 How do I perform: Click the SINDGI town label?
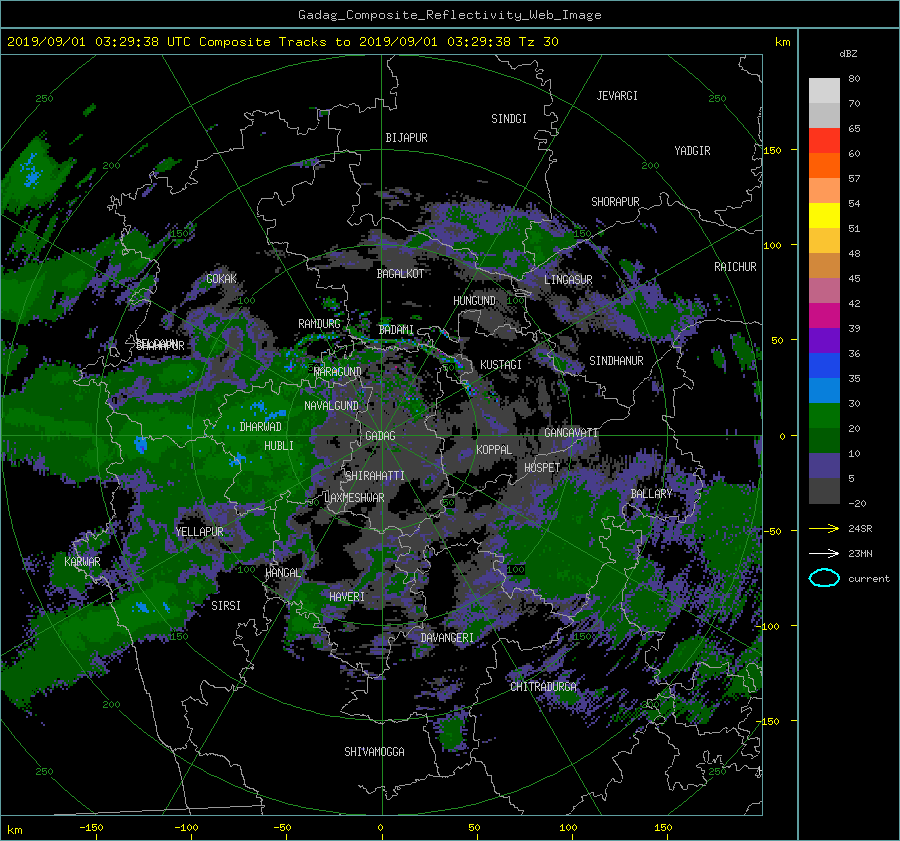(509, 119)
